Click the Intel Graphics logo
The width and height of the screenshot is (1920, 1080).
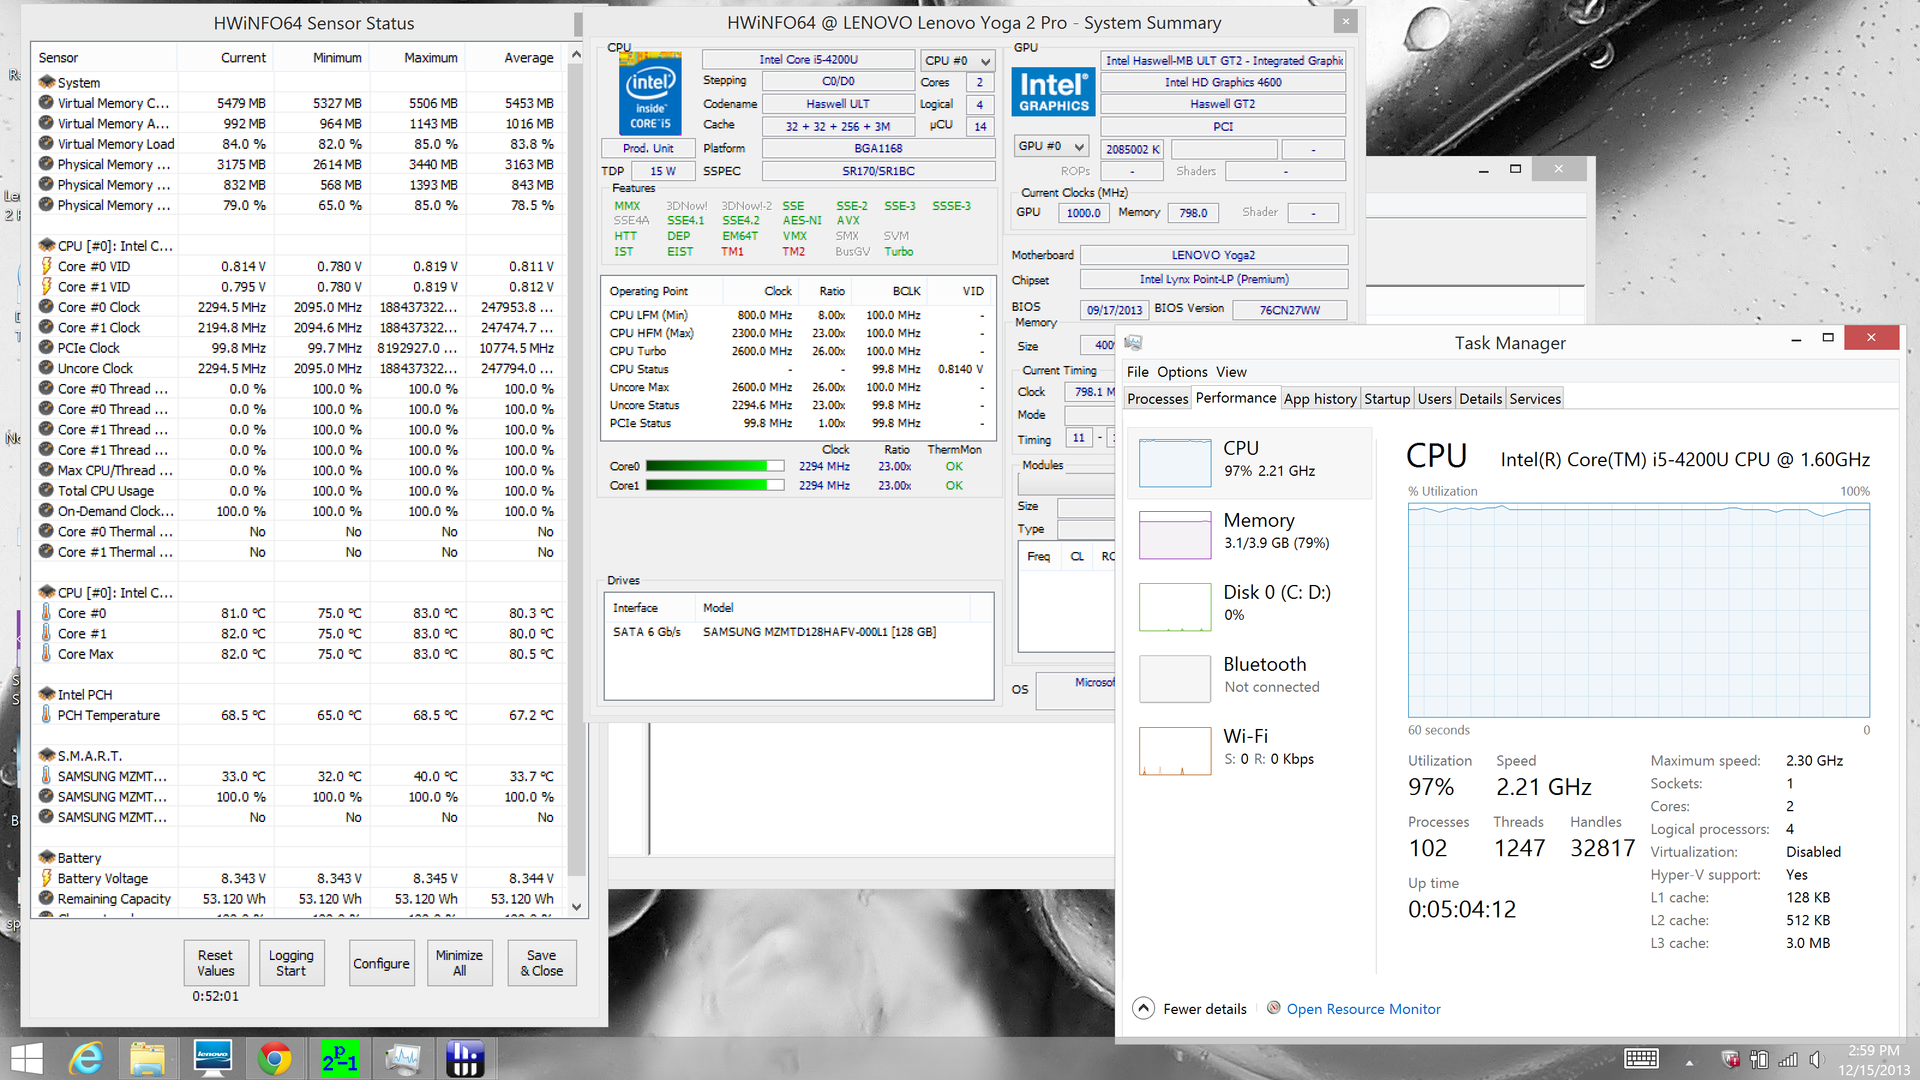pyautogui.click(x=1053, y=91)
